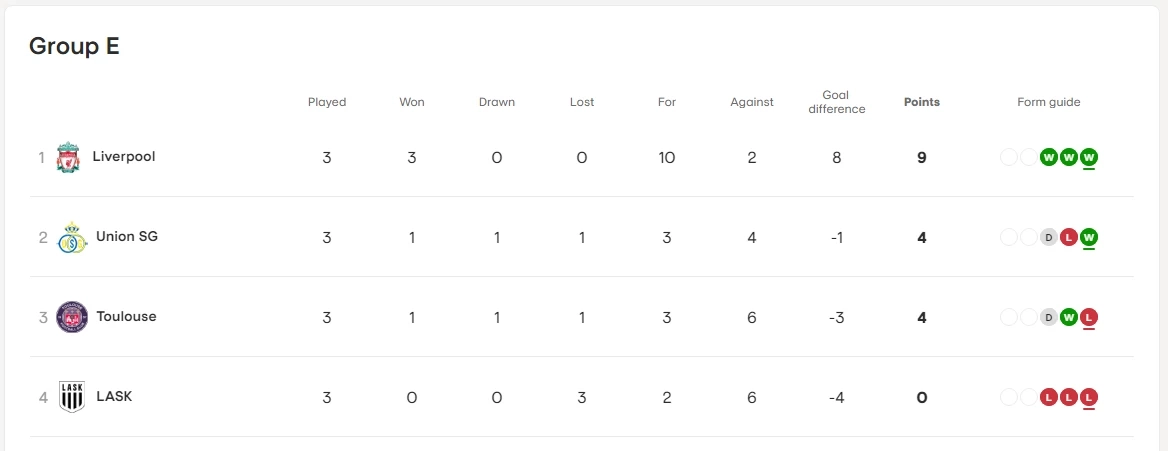This screenshot has height=451, width=1168.
Task: Open the LASK team link
Action: click(114, 397)
